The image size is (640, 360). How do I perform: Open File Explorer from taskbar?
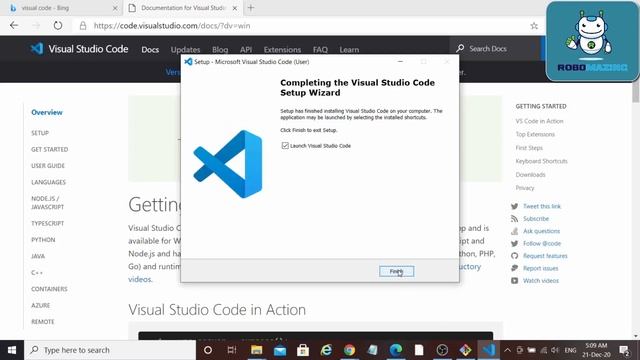click(256, 350)
